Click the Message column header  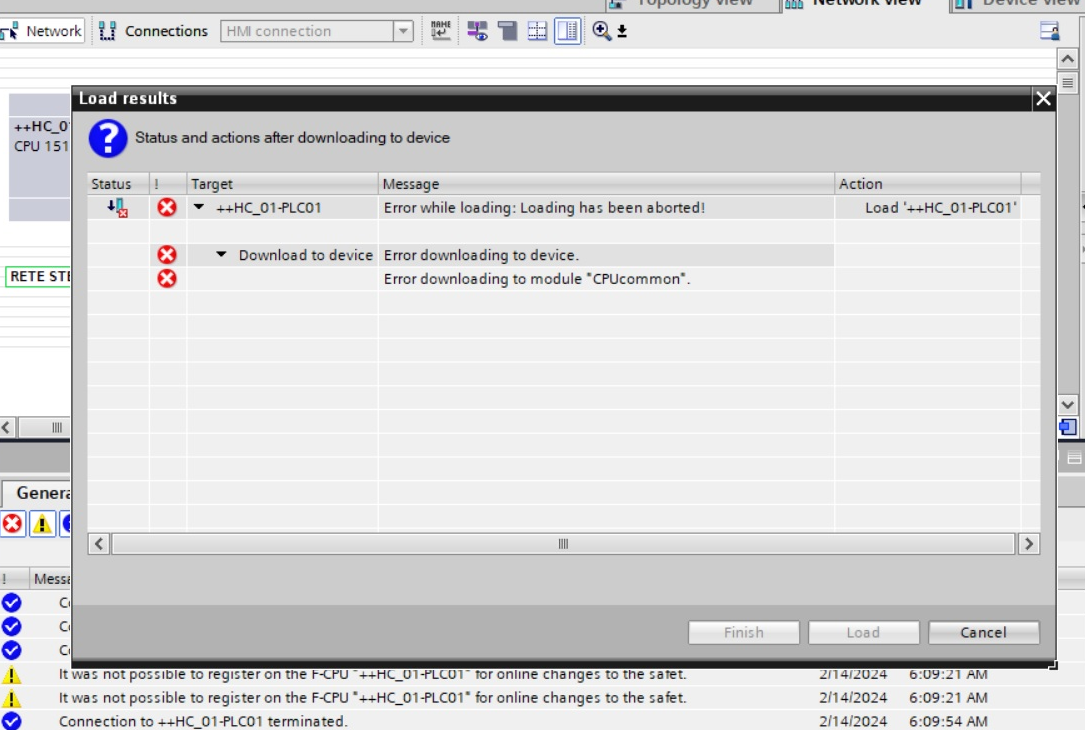[606, 183]
